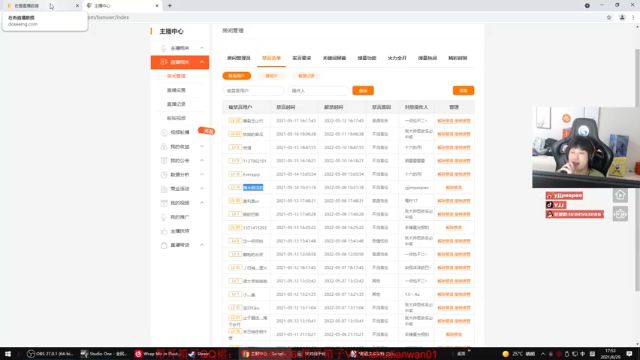
Task: Click the level badge in the 2021-05-17 16:17:45 row
Action: point(235,121)
